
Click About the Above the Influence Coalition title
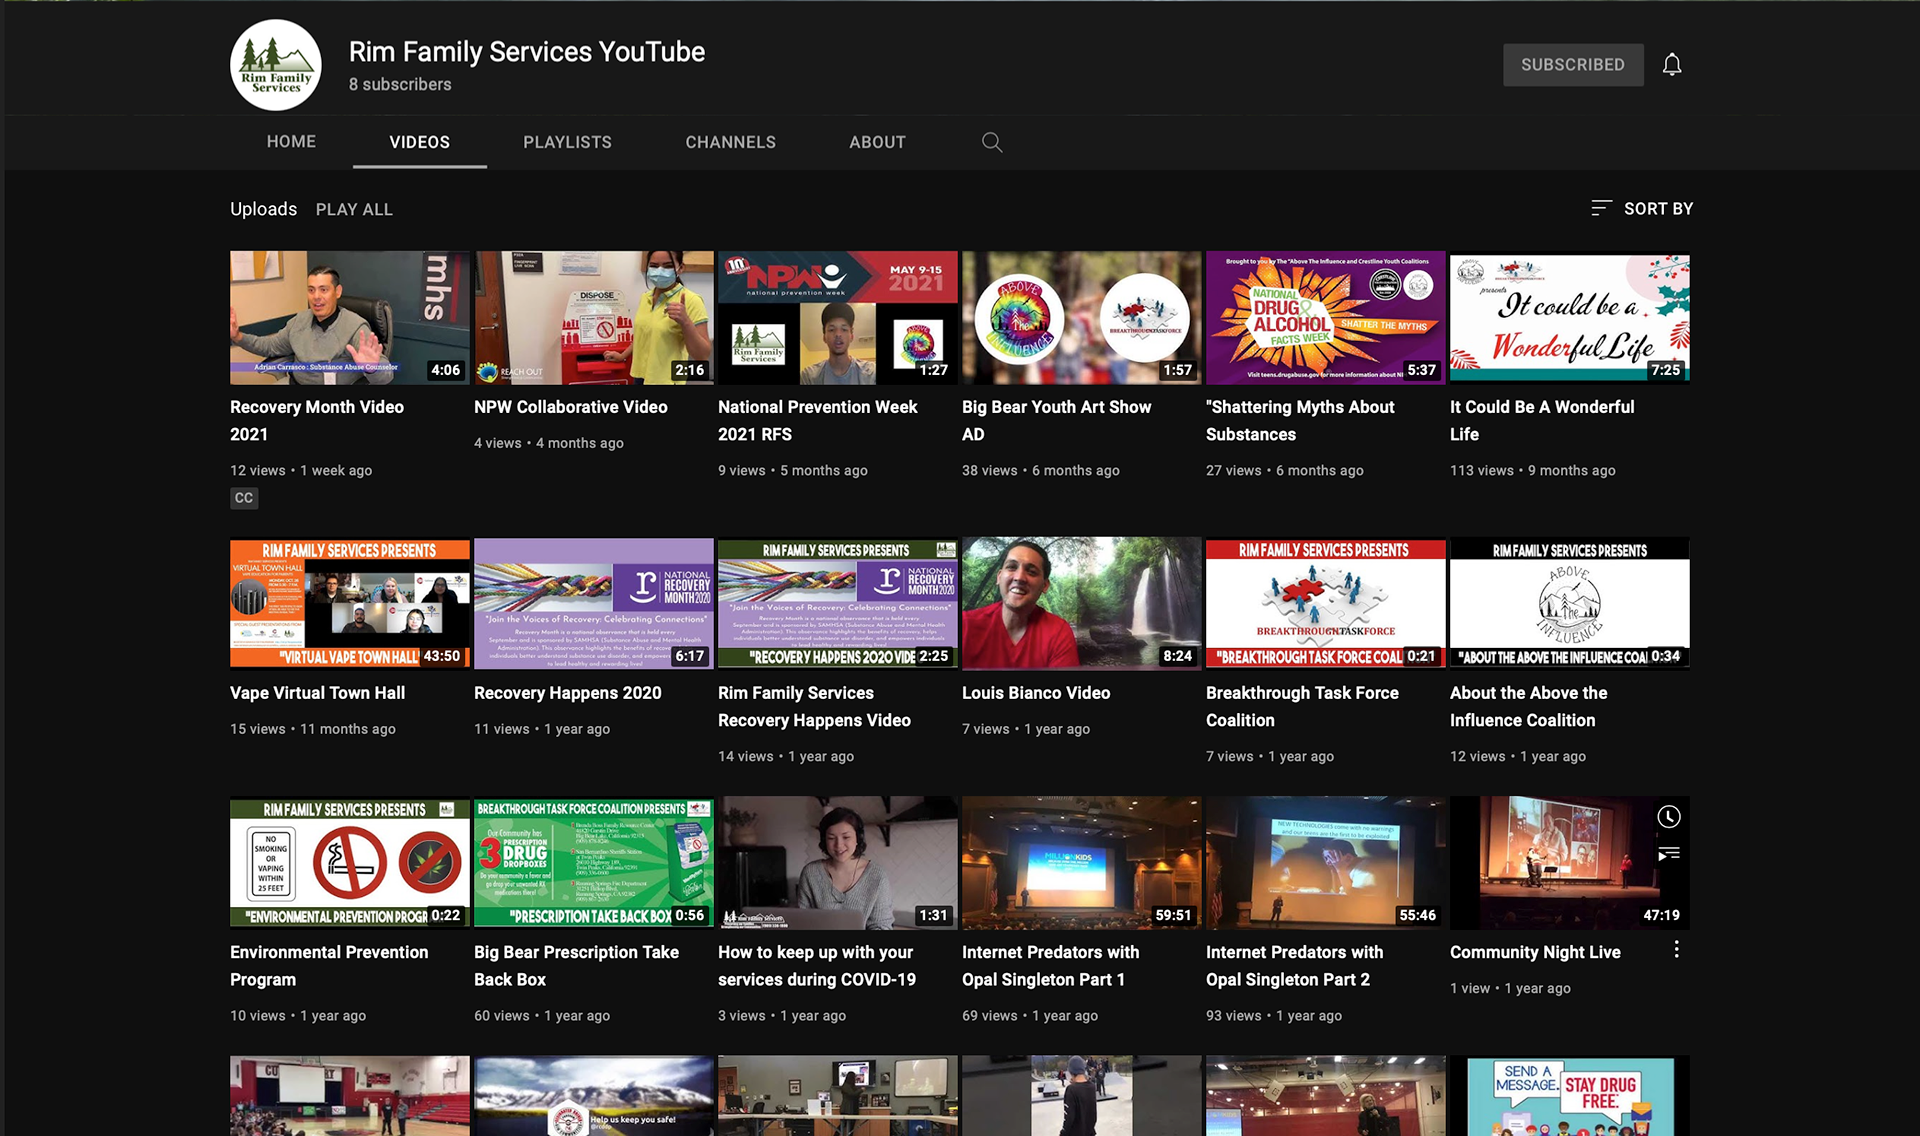(x=1528, y=706)
